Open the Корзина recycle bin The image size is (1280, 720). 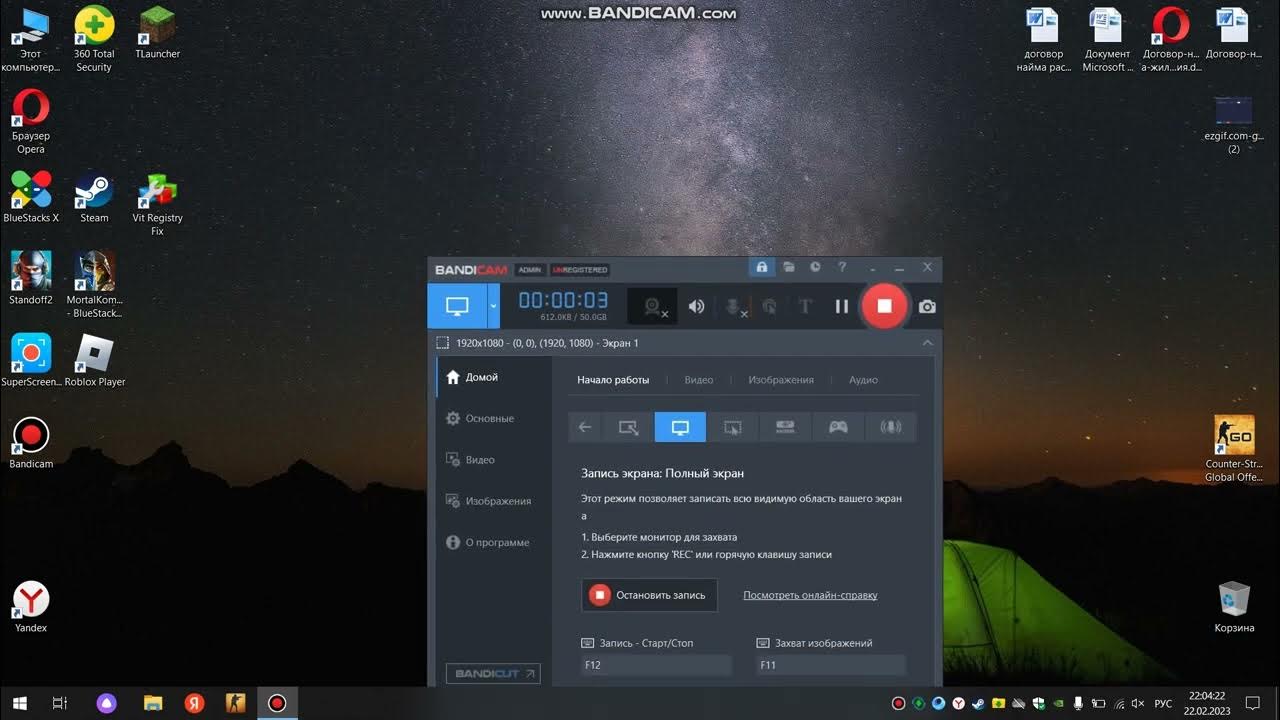(x=1234, y=607)
